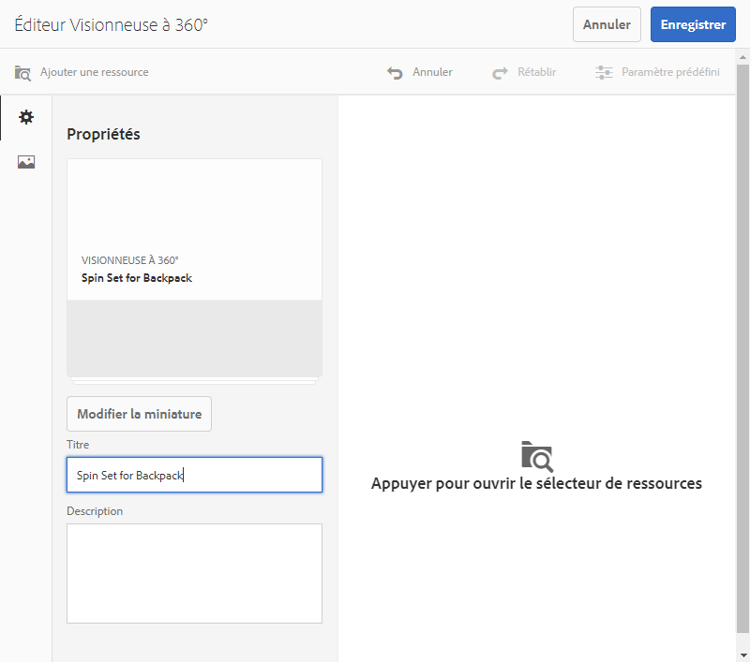This screenshot has width=750, height=662.
Task: Click the 'Titre' field label
Action: (77, 444)
